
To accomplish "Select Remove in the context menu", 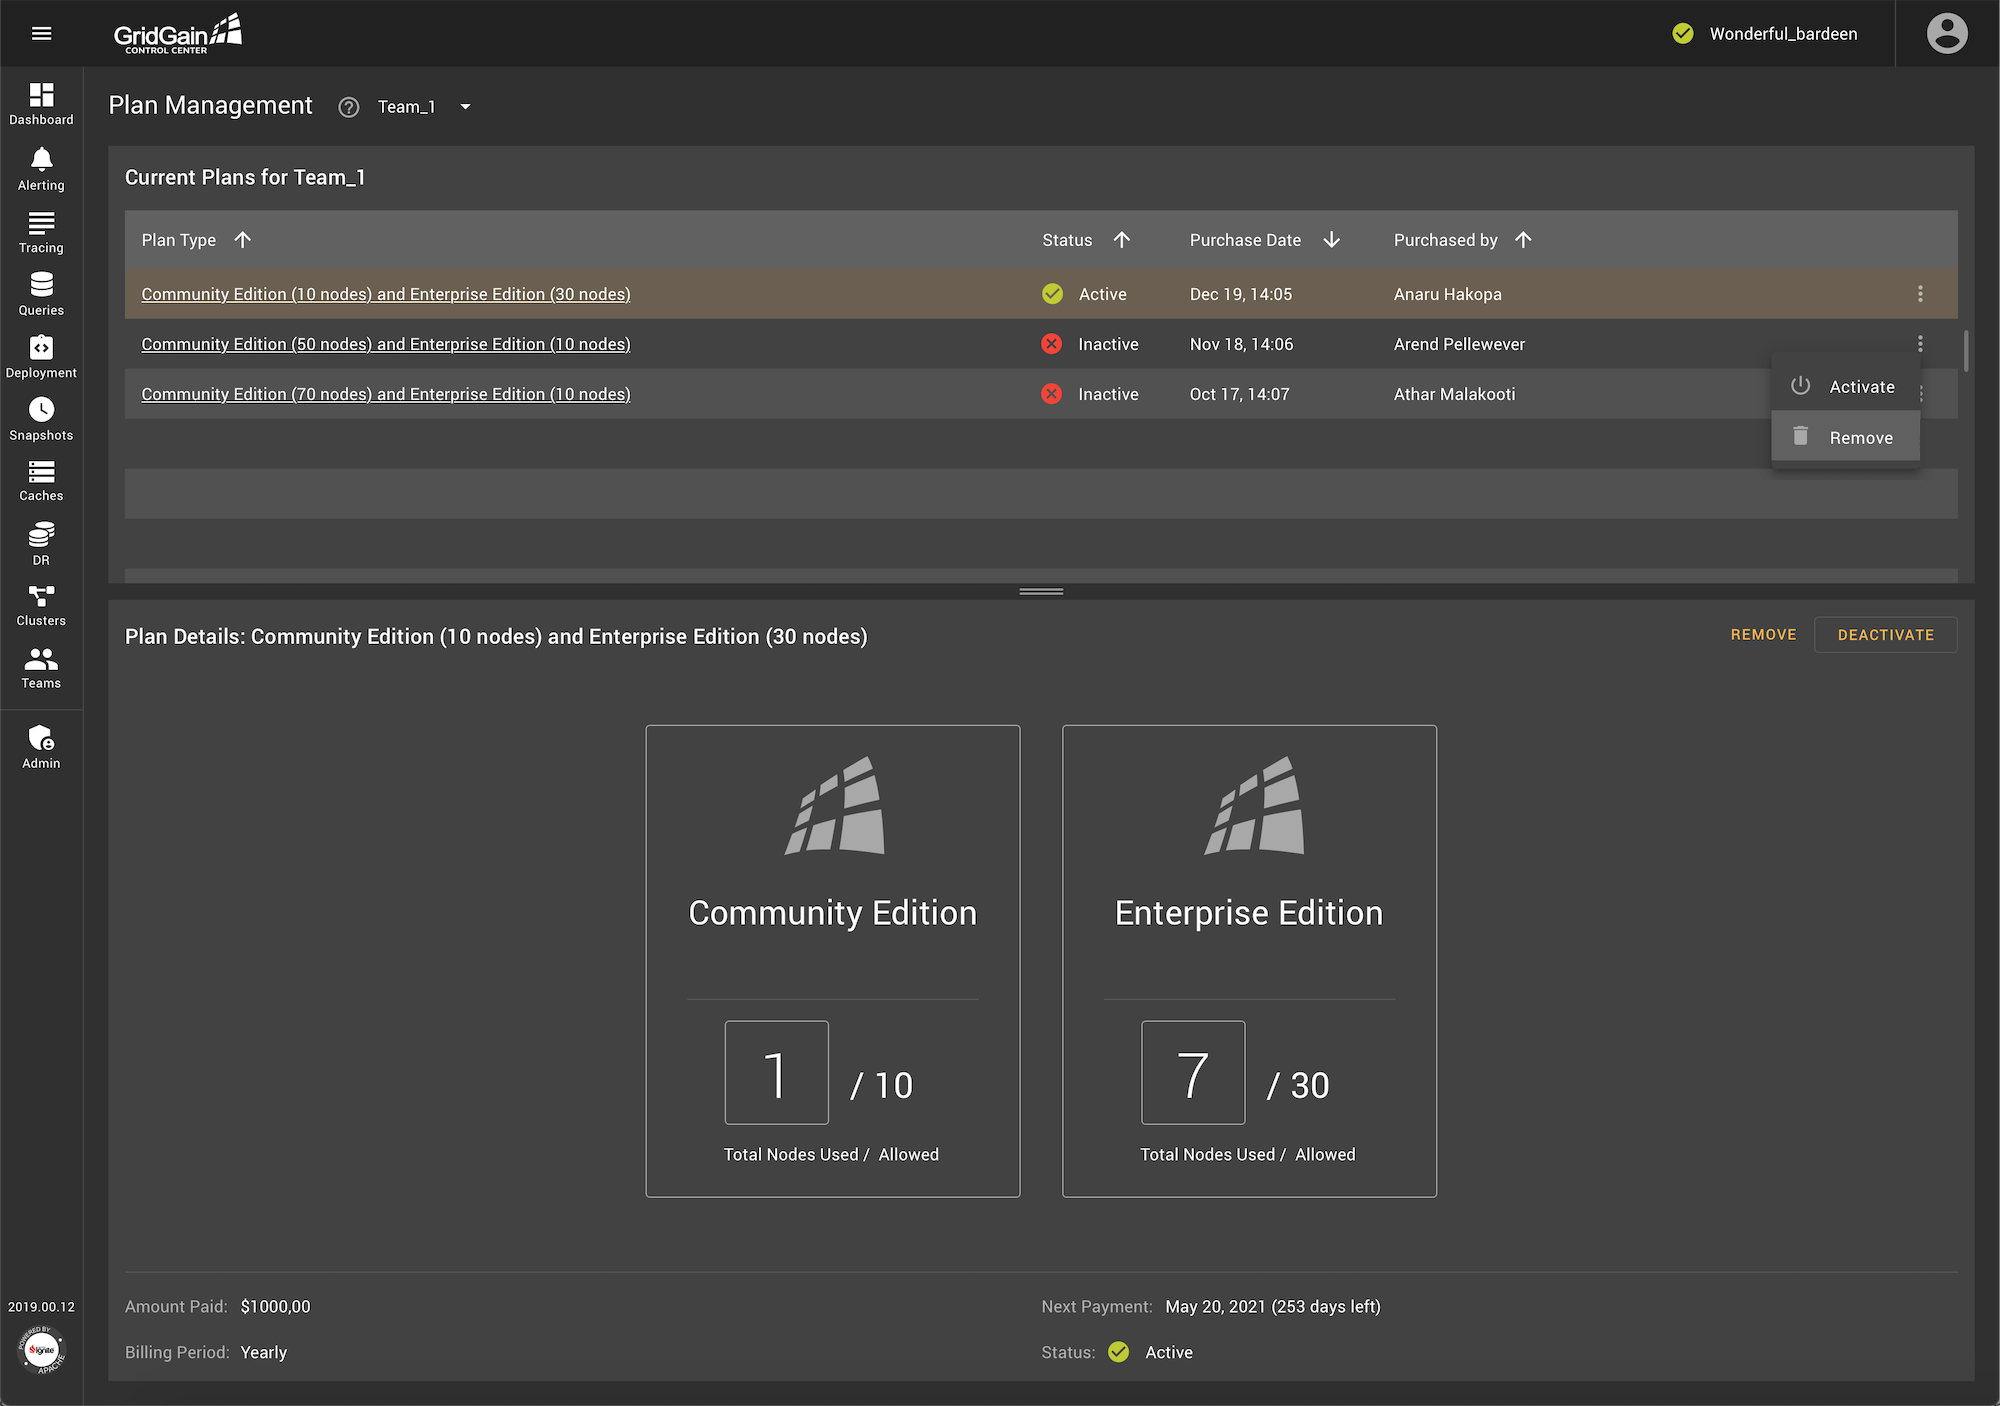I will [1845, 437].
